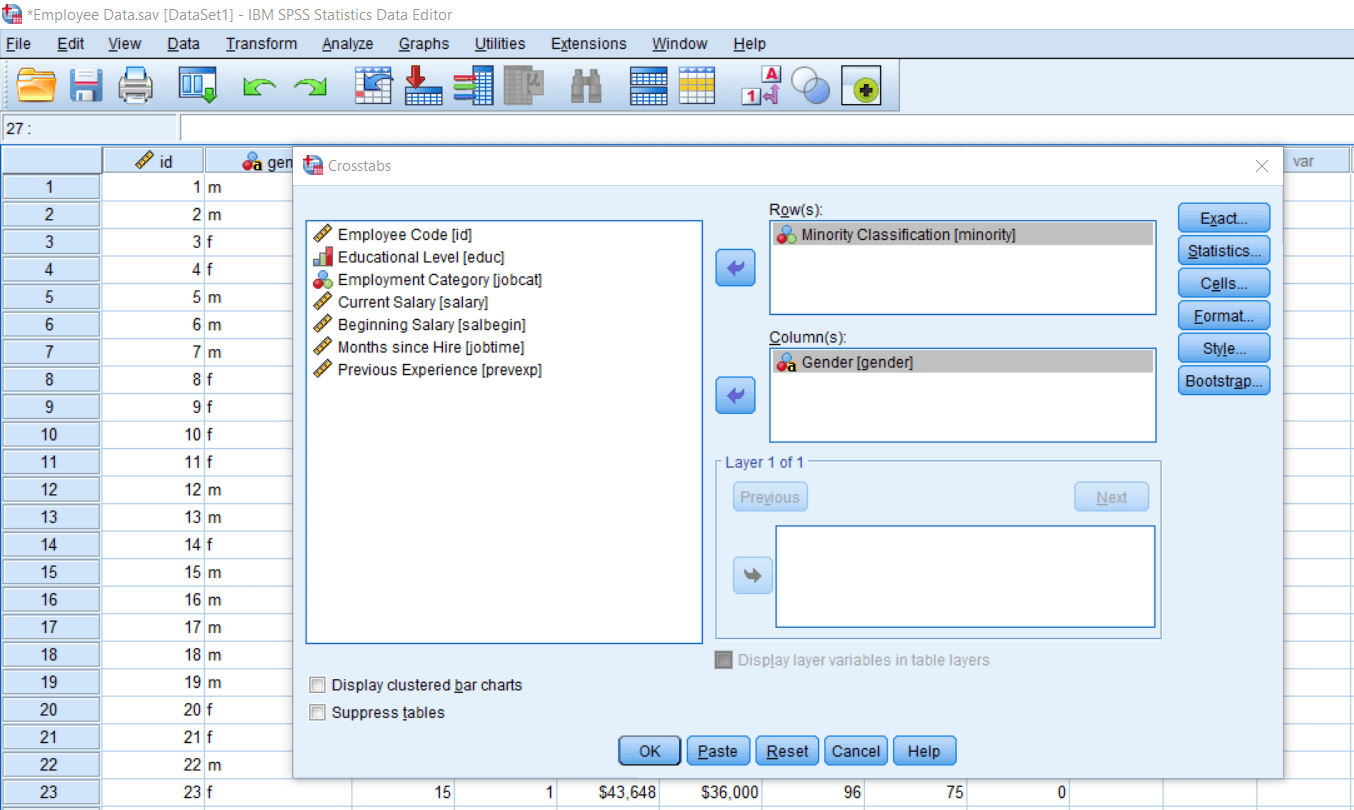Click the arrow button beside Column(s) box
The image size is (1354, 810).
click(x=735, y=395)
